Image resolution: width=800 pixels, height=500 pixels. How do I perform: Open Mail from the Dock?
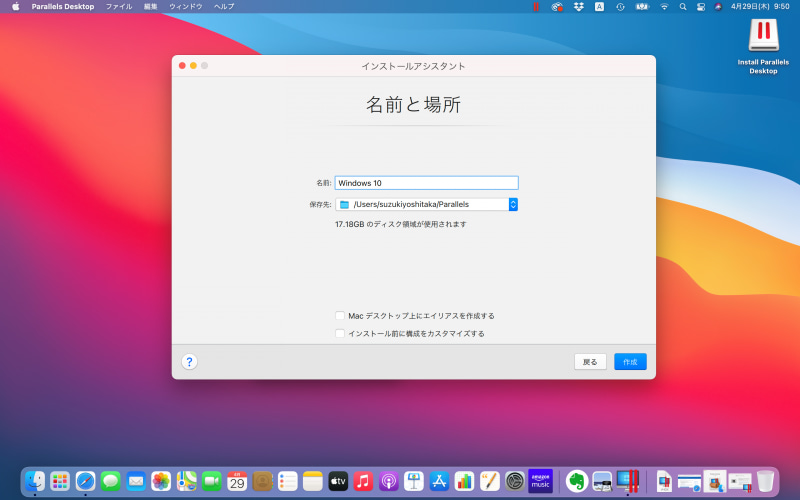[136, 481]
